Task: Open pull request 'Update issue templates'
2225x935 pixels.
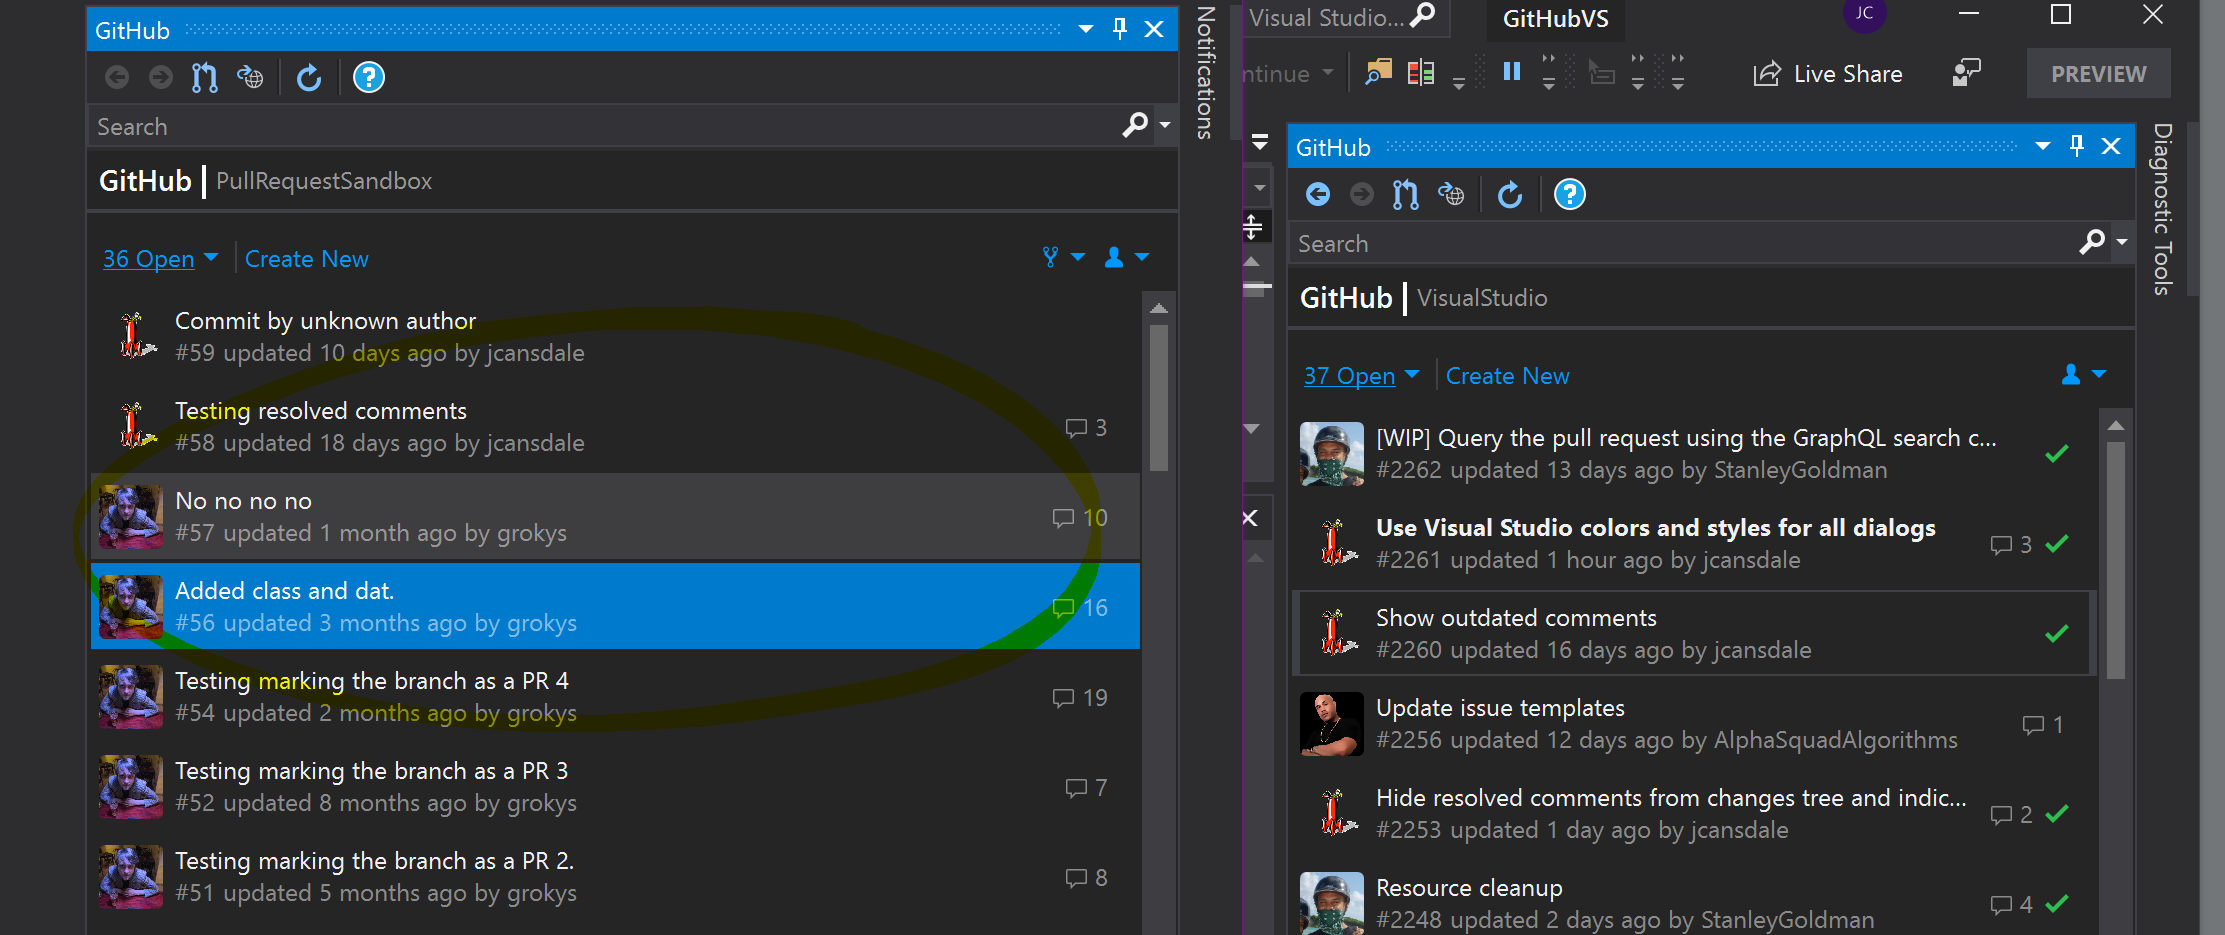Action: (x=1694, y=724)
